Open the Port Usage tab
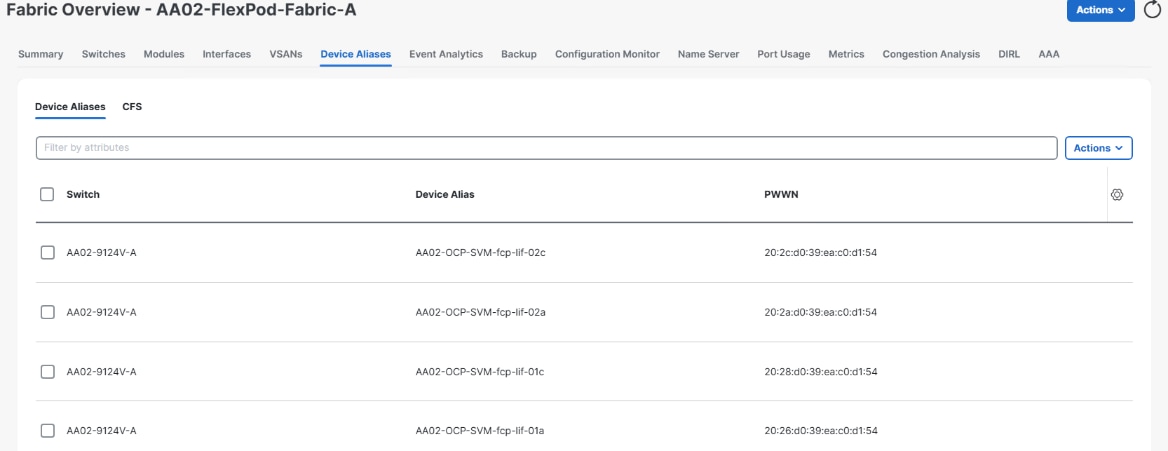Viewport: 1168px width, 451px height. coord(784,54)
